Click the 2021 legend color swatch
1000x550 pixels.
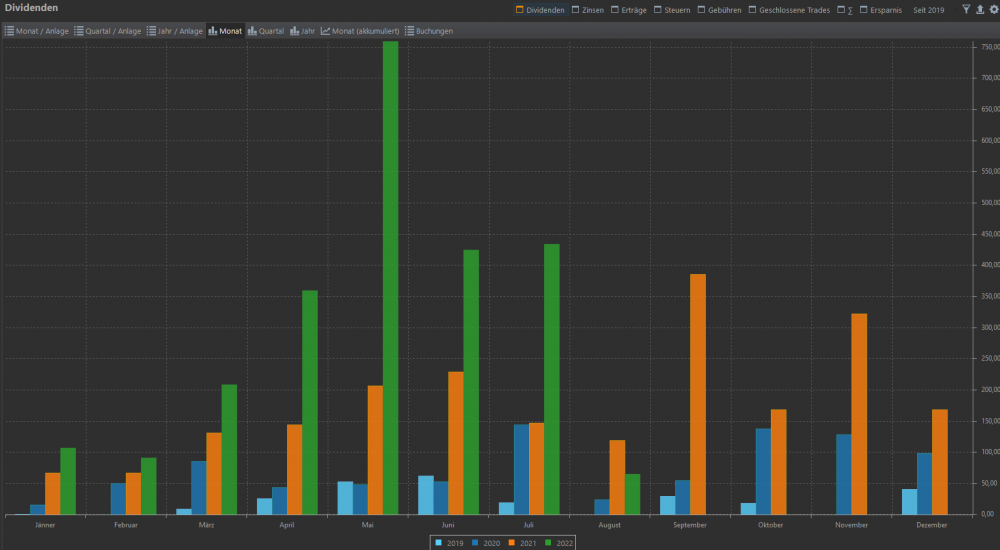(x=511, y=543)
